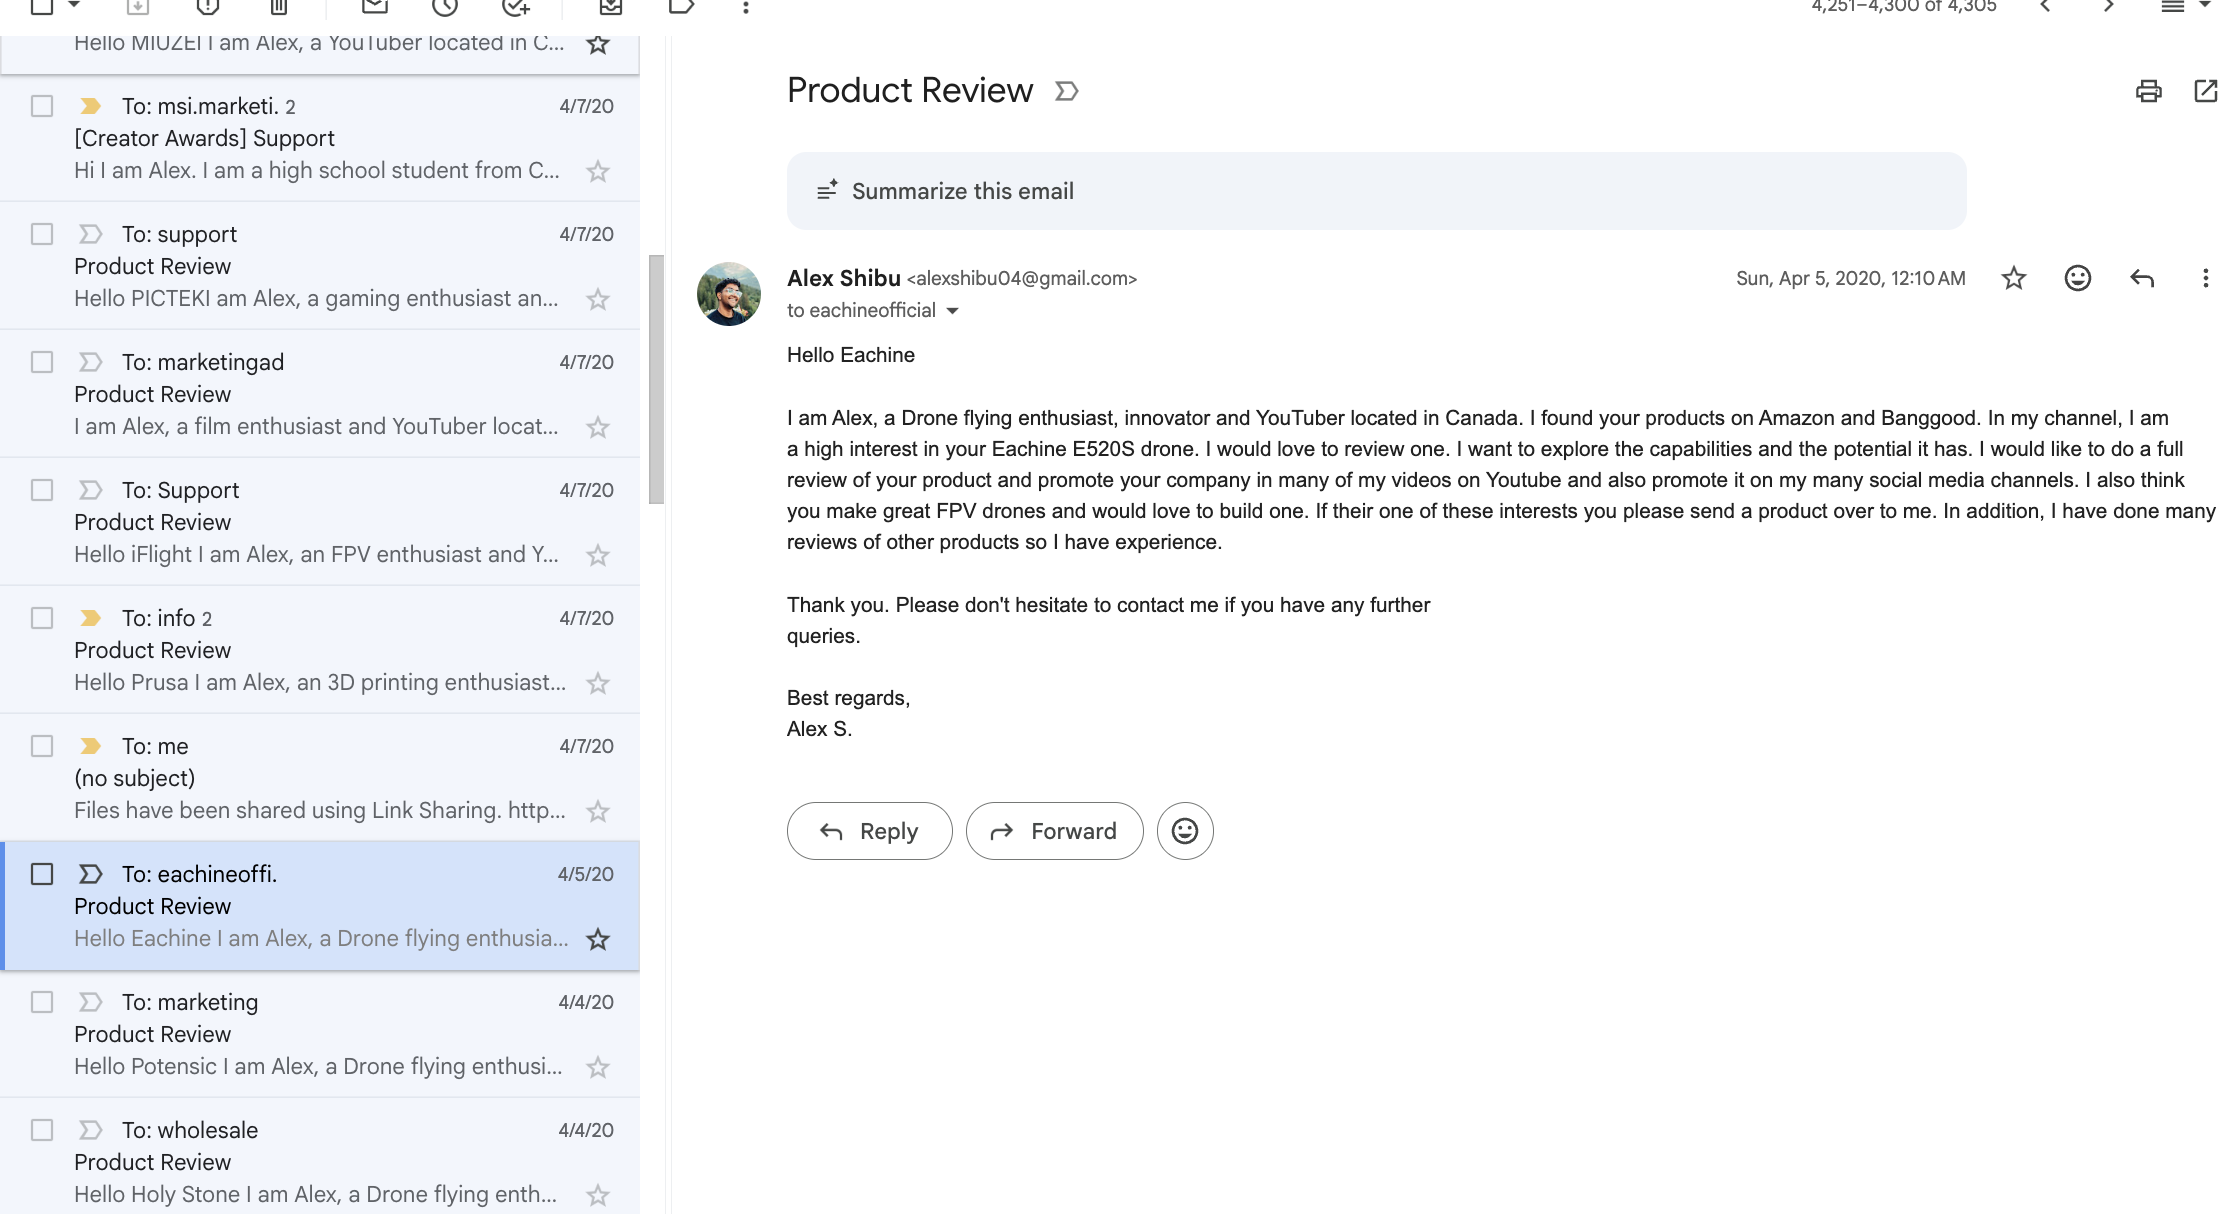Check the box beside the marketingad email
The width and height of the screenshot is (2224, 1214).
[x=42, y=362]
